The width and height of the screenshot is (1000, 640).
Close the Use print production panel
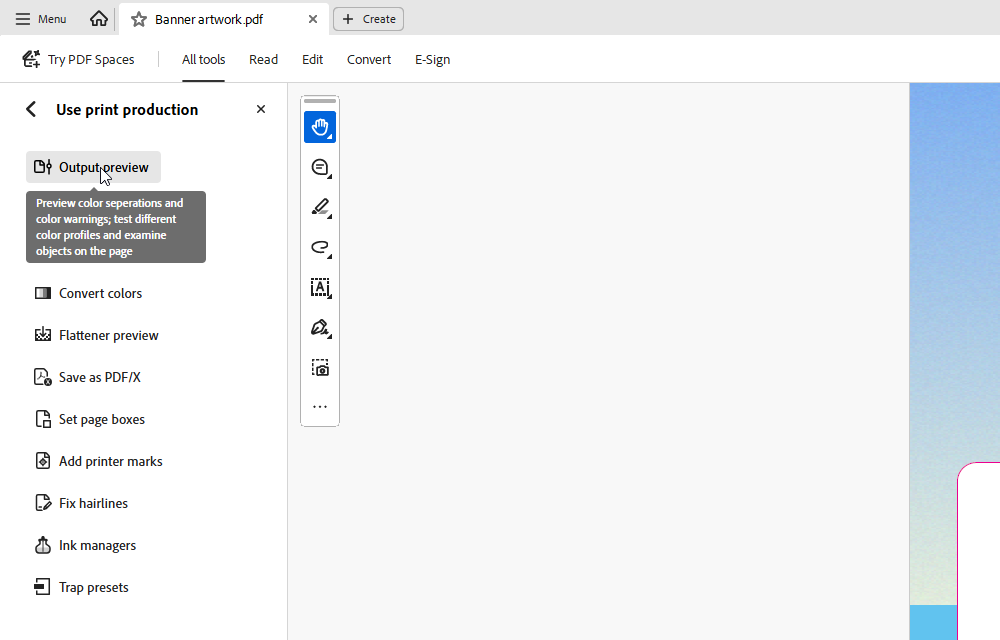261,109
